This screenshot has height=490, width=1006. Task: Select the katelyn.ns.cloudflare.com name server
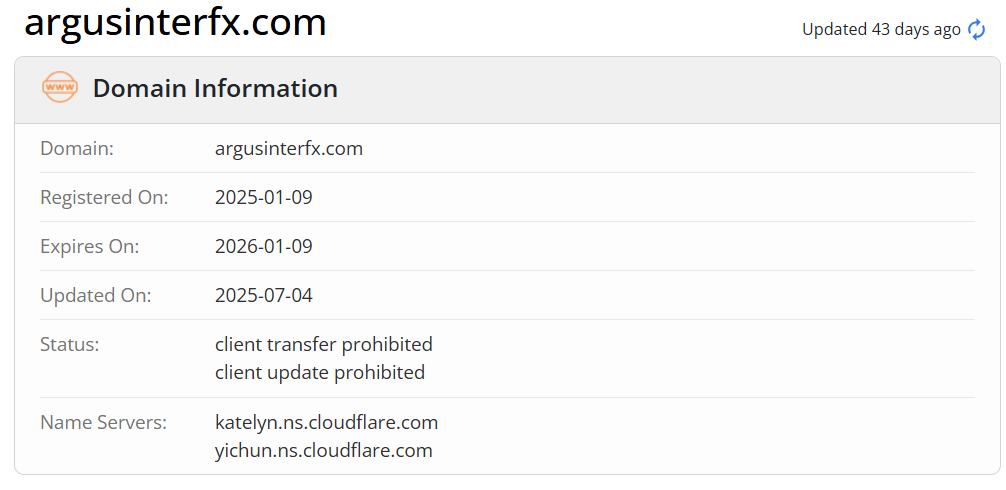(327, 422)
